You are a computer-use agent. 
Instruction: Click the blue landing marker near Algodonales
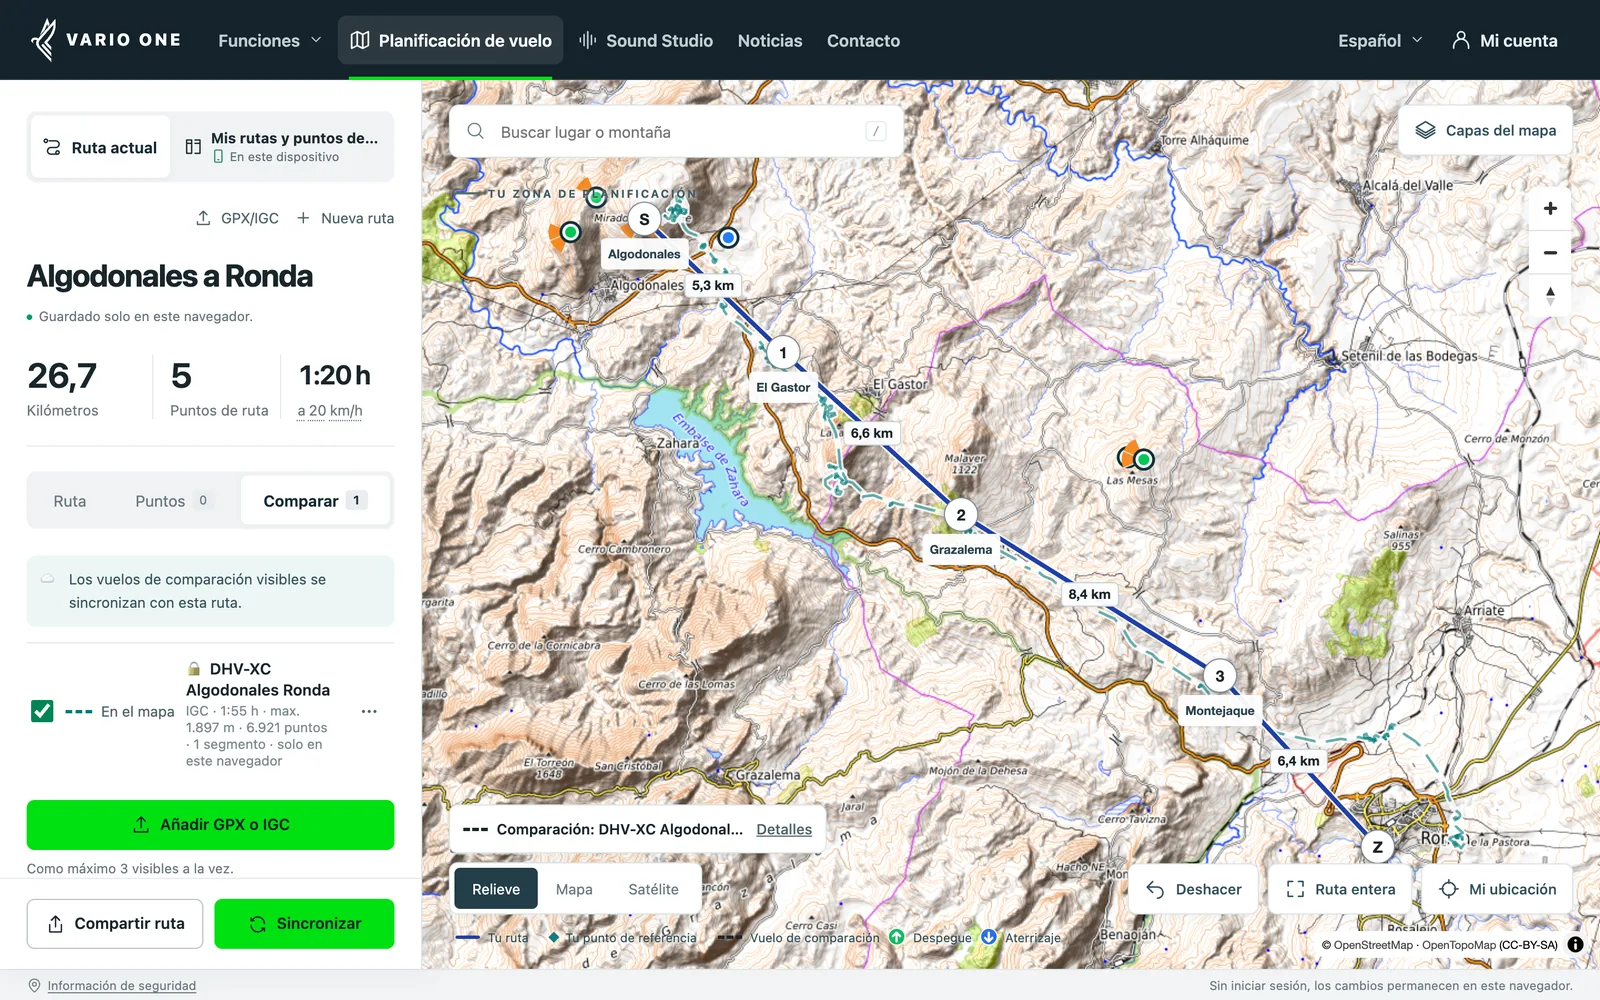click(728, 238)
